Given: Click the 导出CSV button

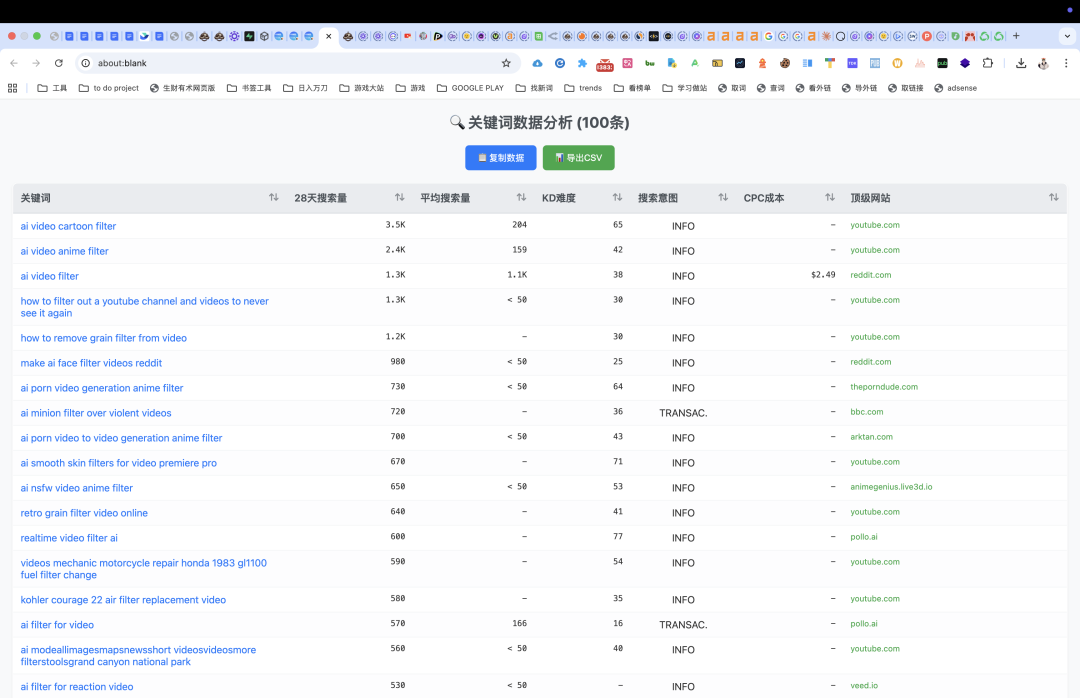Looking at the screenshot, I should 579,158.
